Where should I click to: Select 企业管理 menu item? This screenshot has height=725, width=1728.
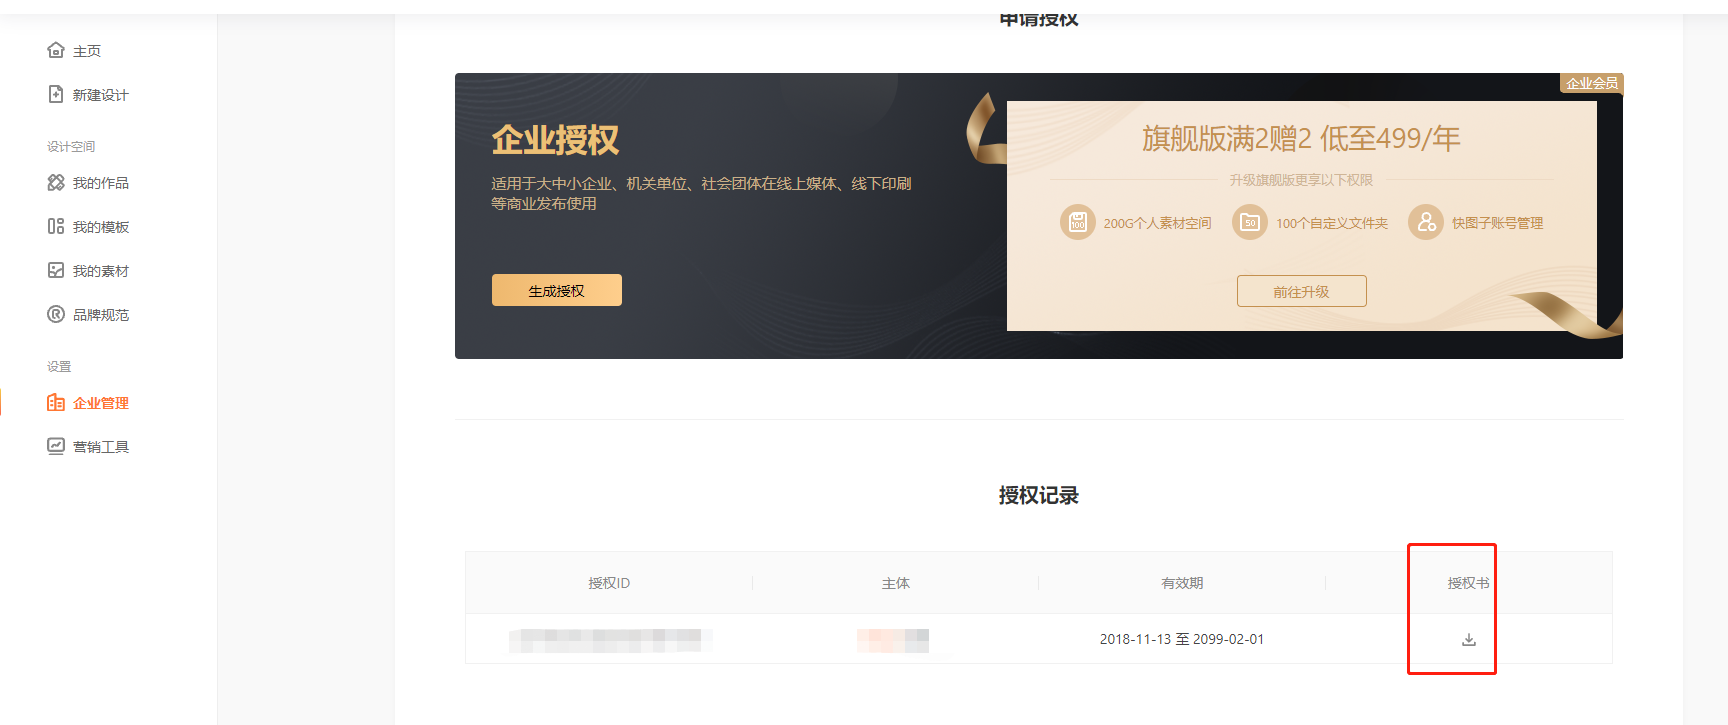coord(101,403)
